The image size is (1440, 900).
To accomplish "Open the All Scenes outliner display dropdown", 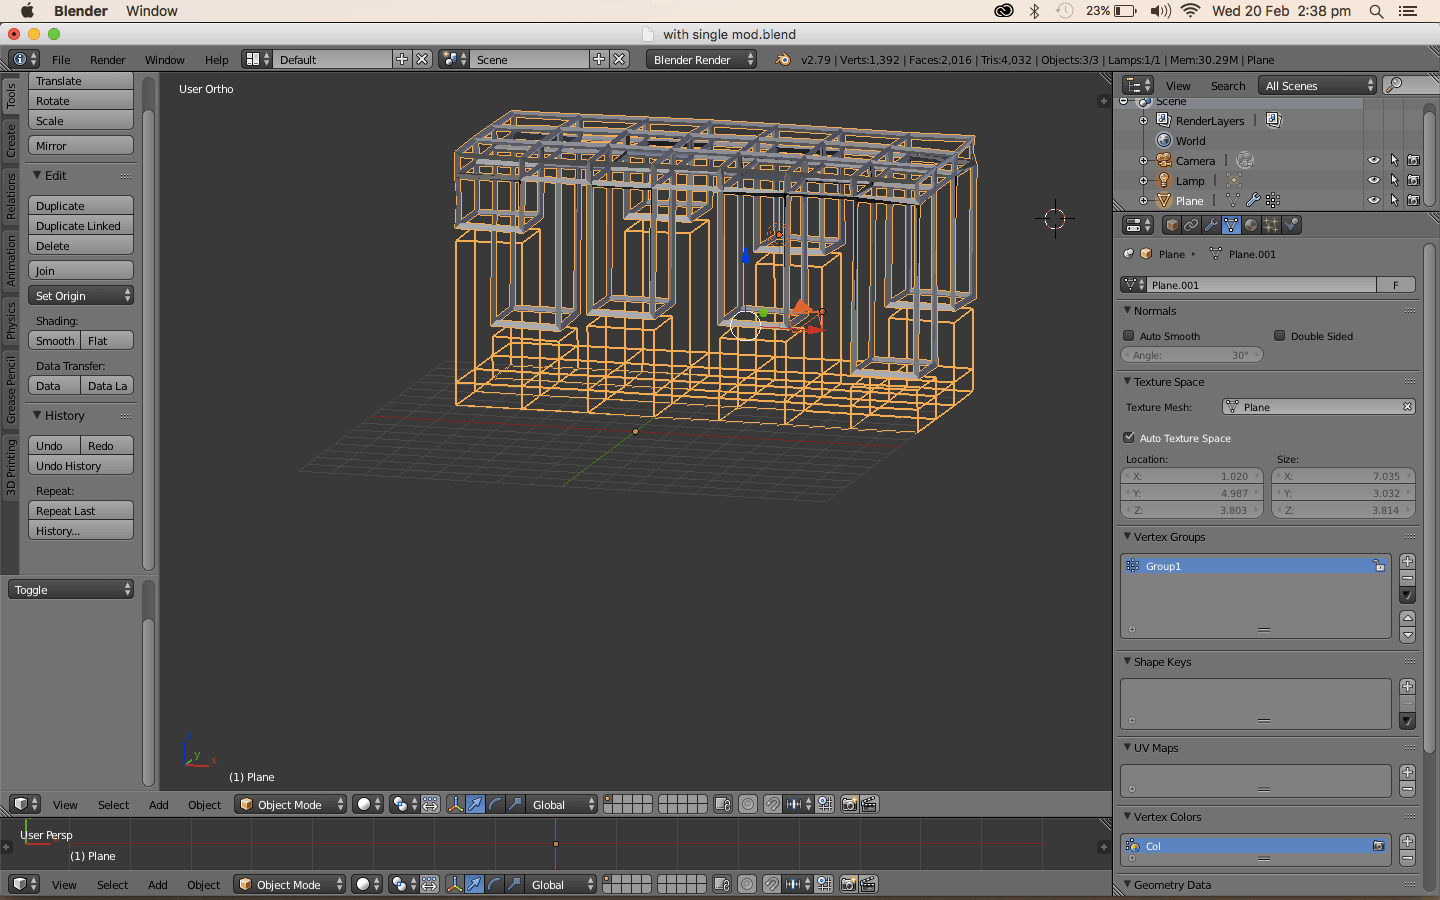I will pos(1318,85).
